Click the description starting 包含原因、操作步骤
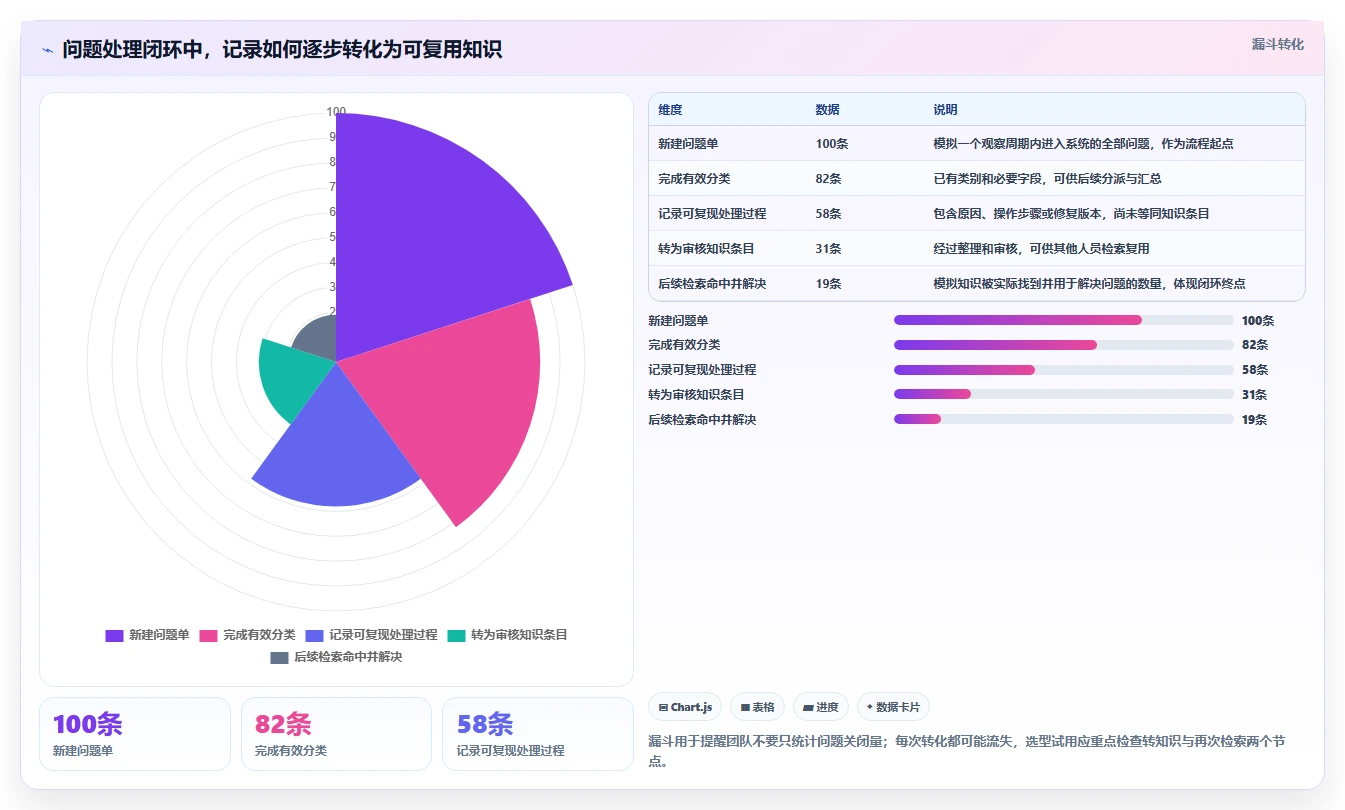Image resolution: width=1345 pixels, height=810 pixels. click(x=1071, y=214)
